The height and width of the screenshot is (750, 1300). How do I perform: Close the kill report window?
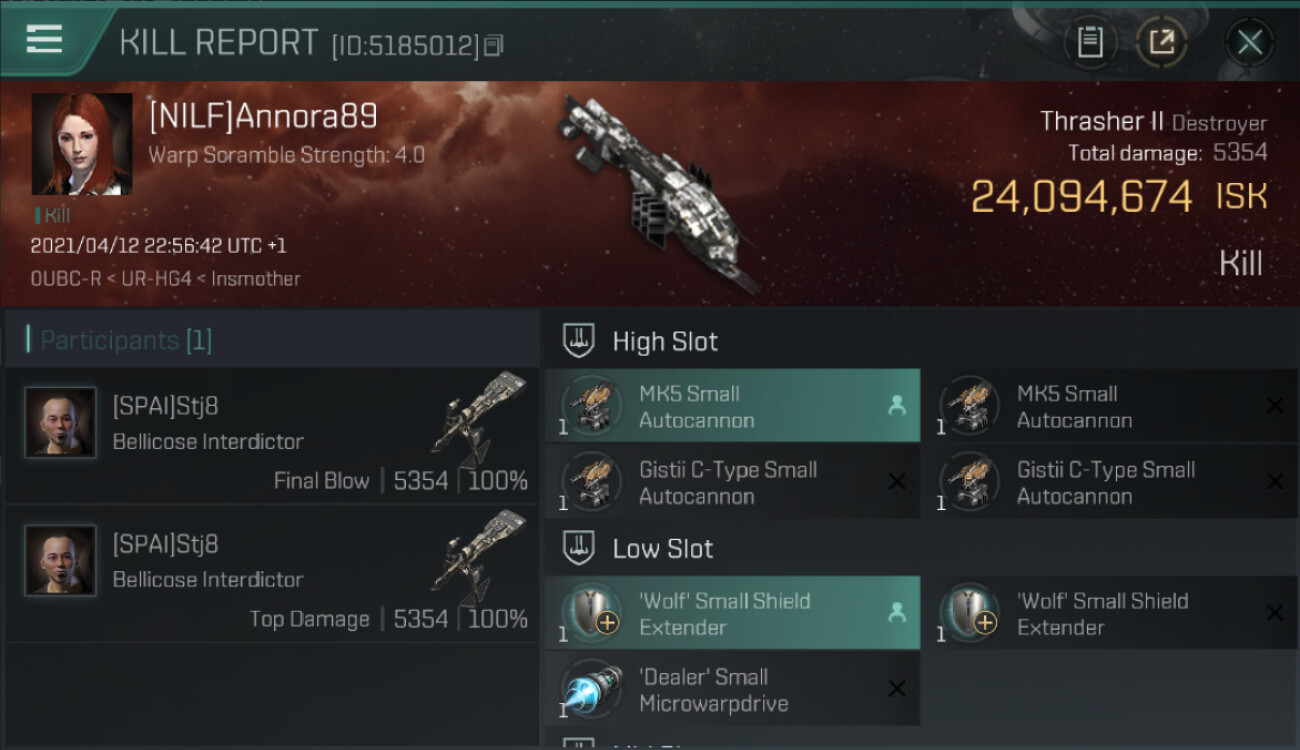click(1249, 42)
